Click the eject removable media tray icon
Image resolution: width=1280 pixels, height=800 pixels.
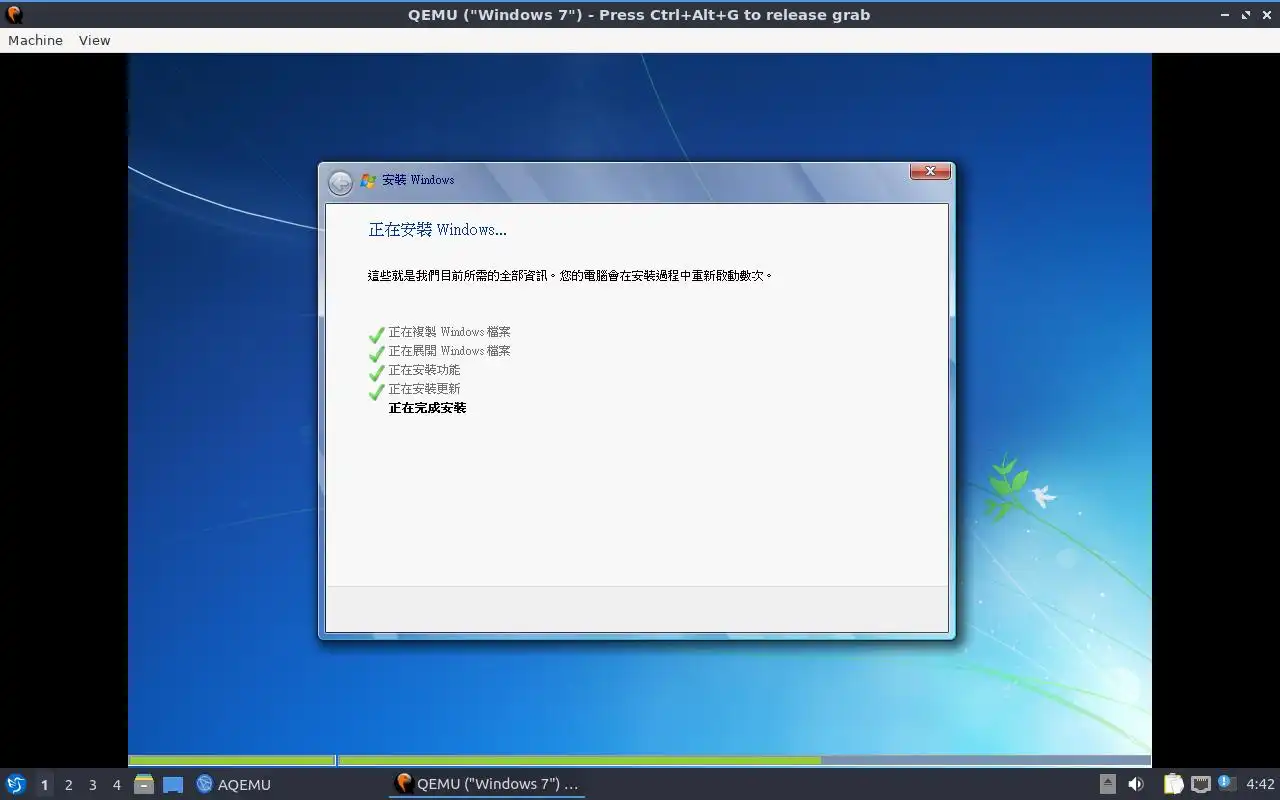[1107, 784]
